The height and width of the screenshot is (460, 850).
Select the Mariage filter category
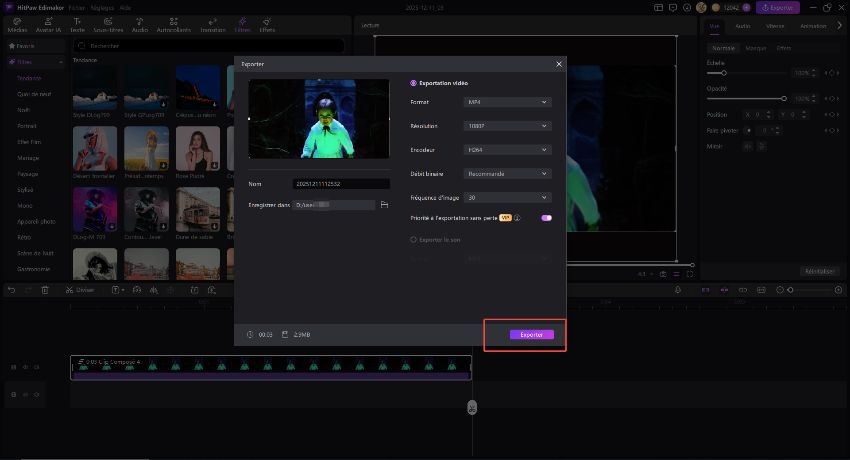28,158
